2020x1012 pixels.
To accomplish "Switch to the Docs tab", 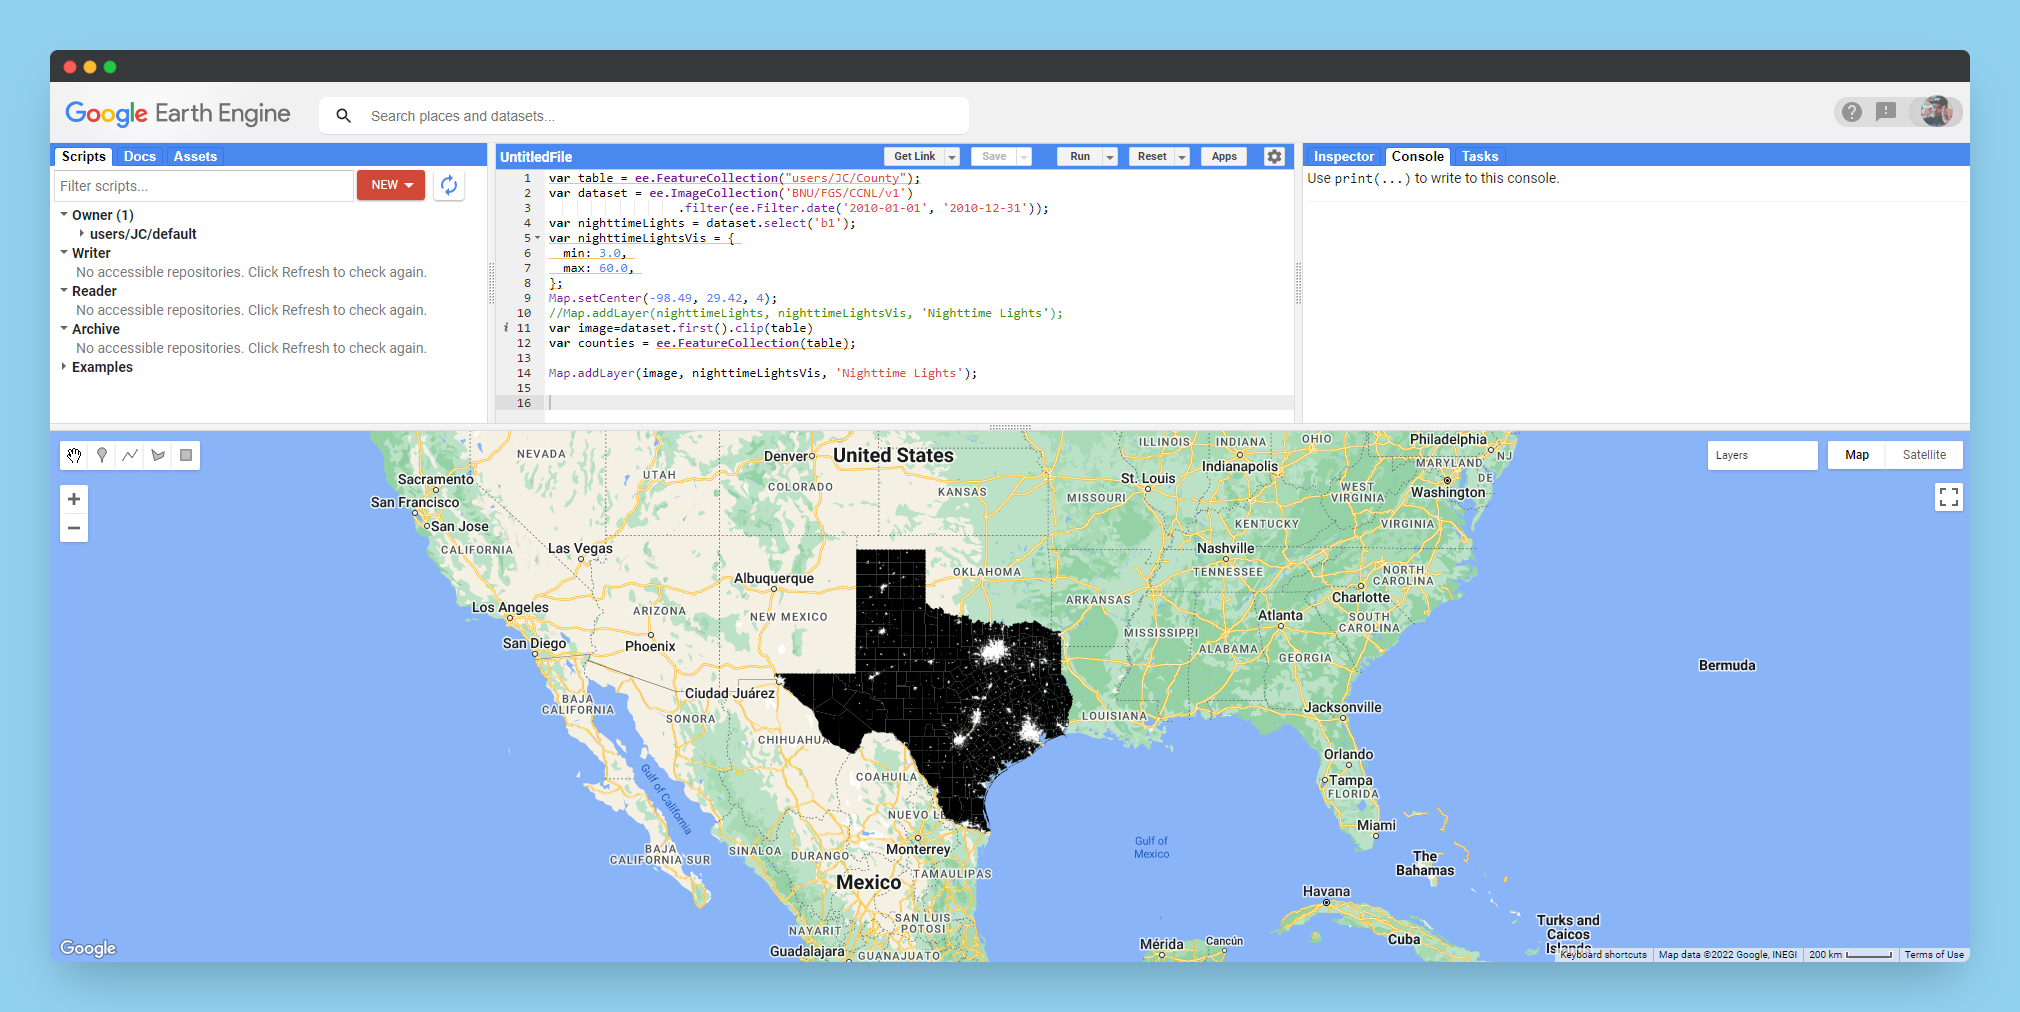I will point(139,156).
